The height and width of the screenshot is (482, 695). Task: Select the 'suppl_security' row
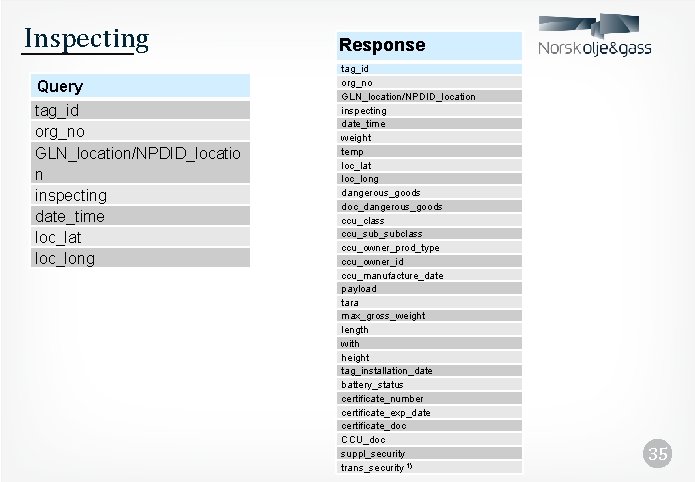[x=429, y=453]
